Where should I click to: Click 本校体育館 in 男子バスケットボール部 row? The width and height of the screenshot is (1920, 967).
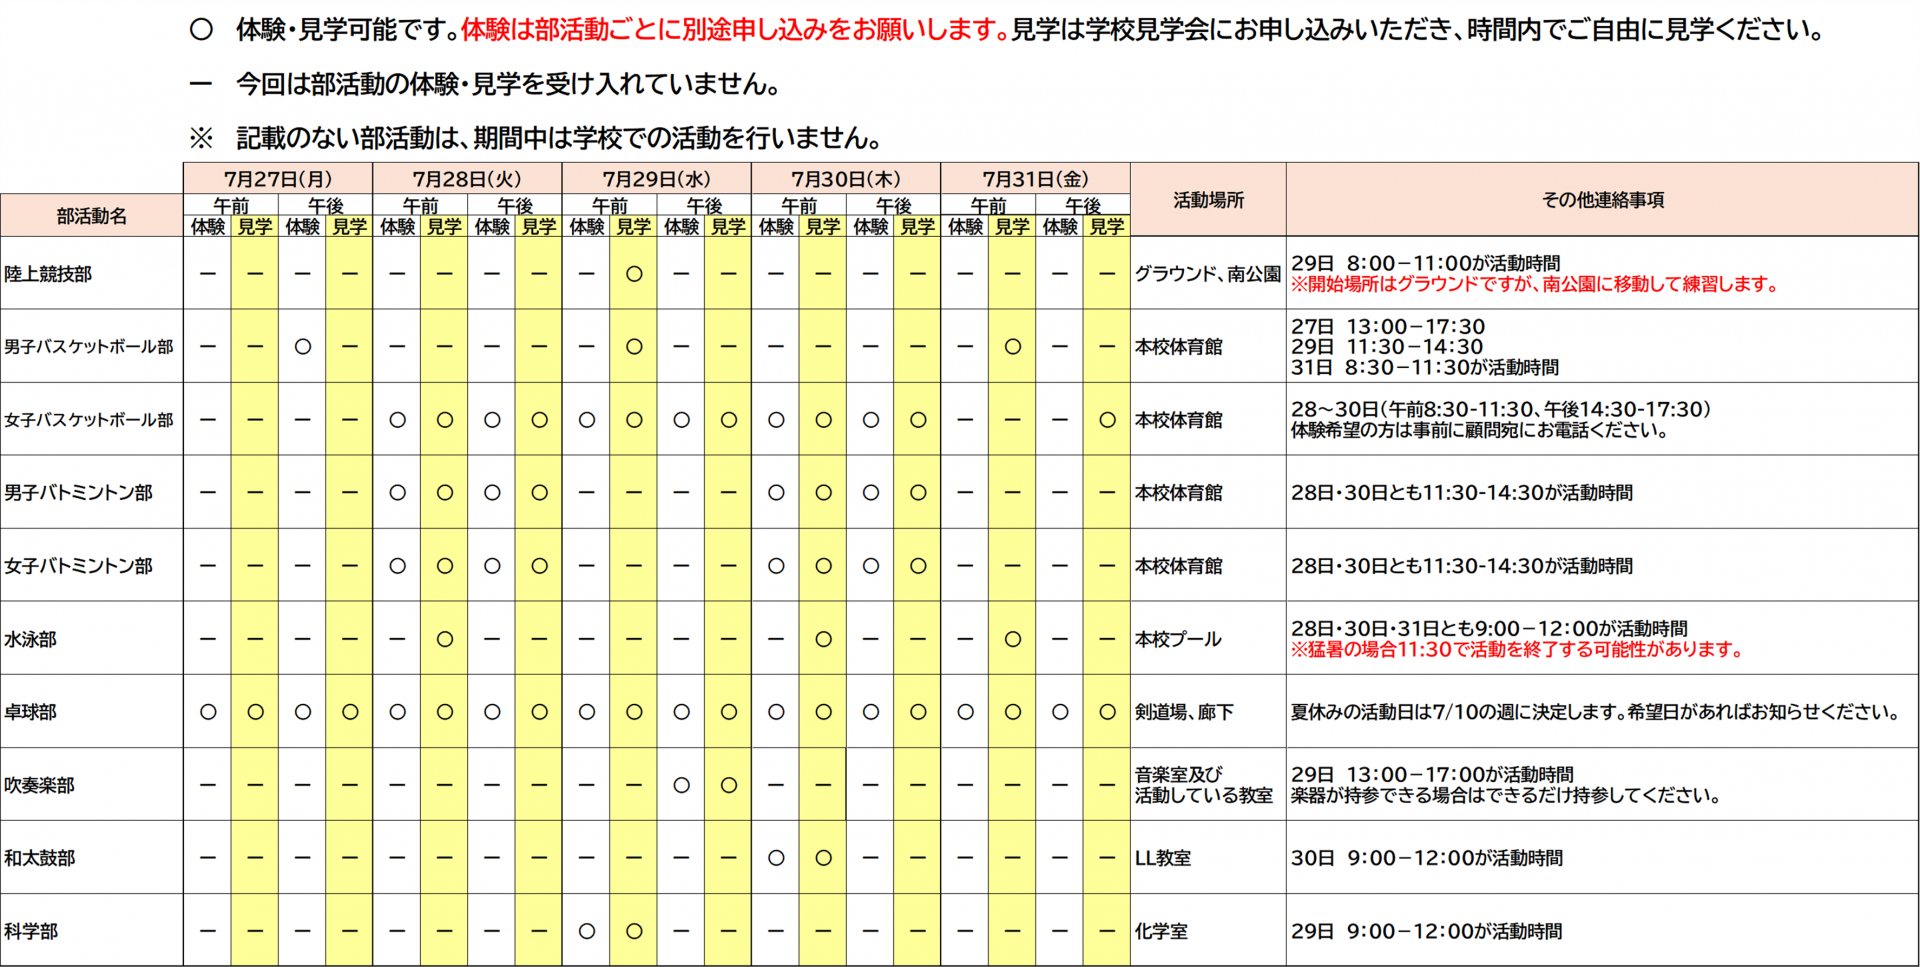1179,347
